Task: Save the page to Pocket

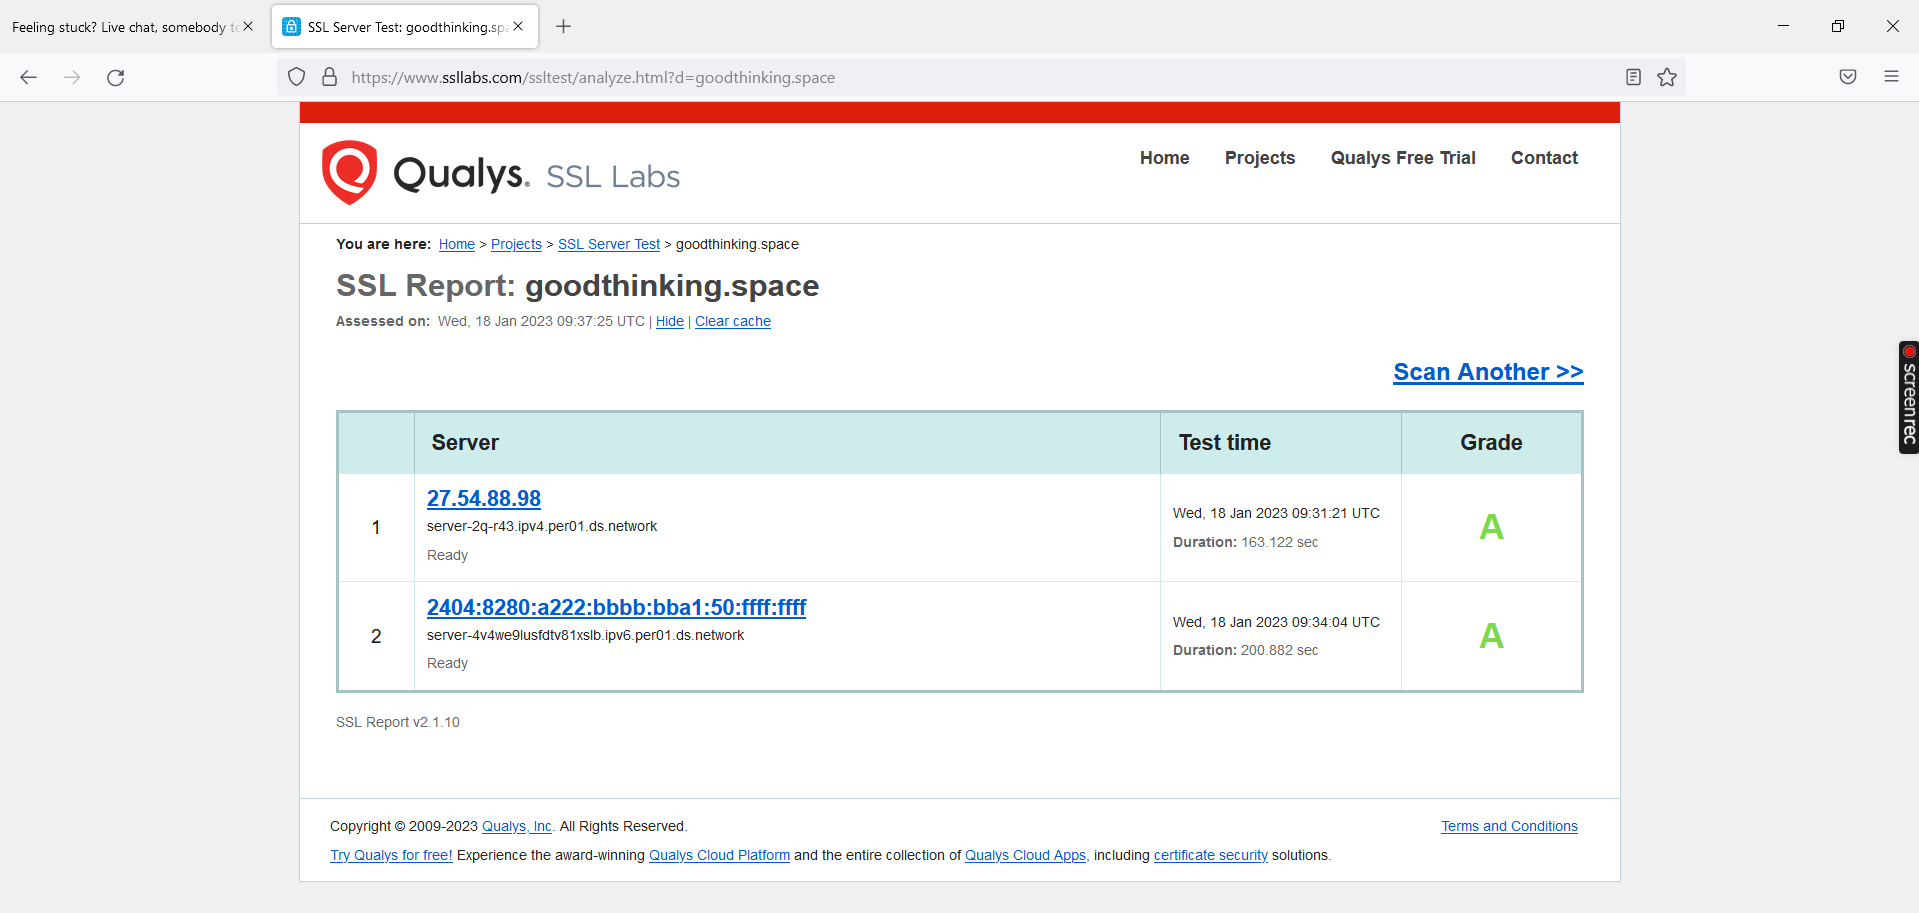Action: 1847,76
